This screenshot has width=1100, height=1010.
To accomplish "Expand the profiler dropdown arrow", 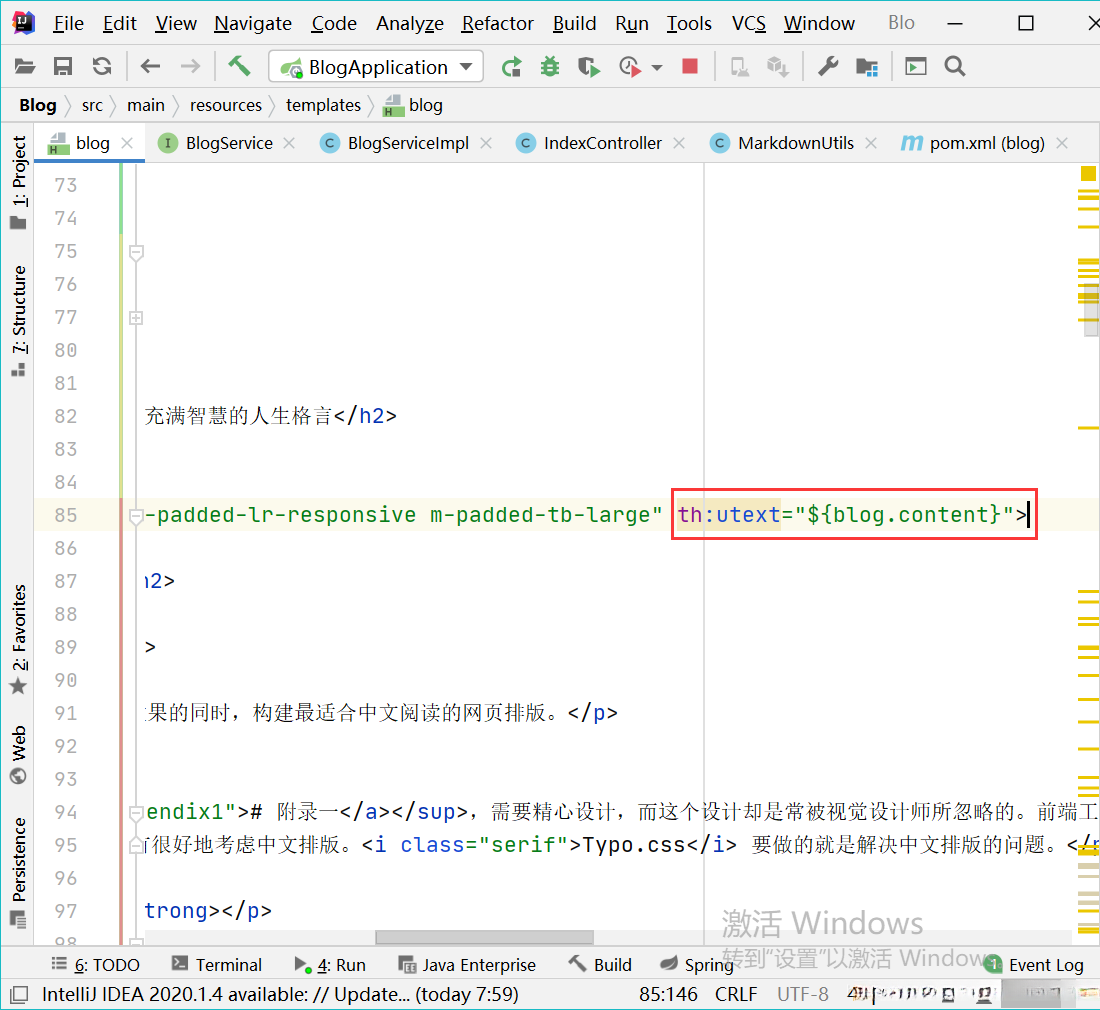I will (x=657, y=67).
